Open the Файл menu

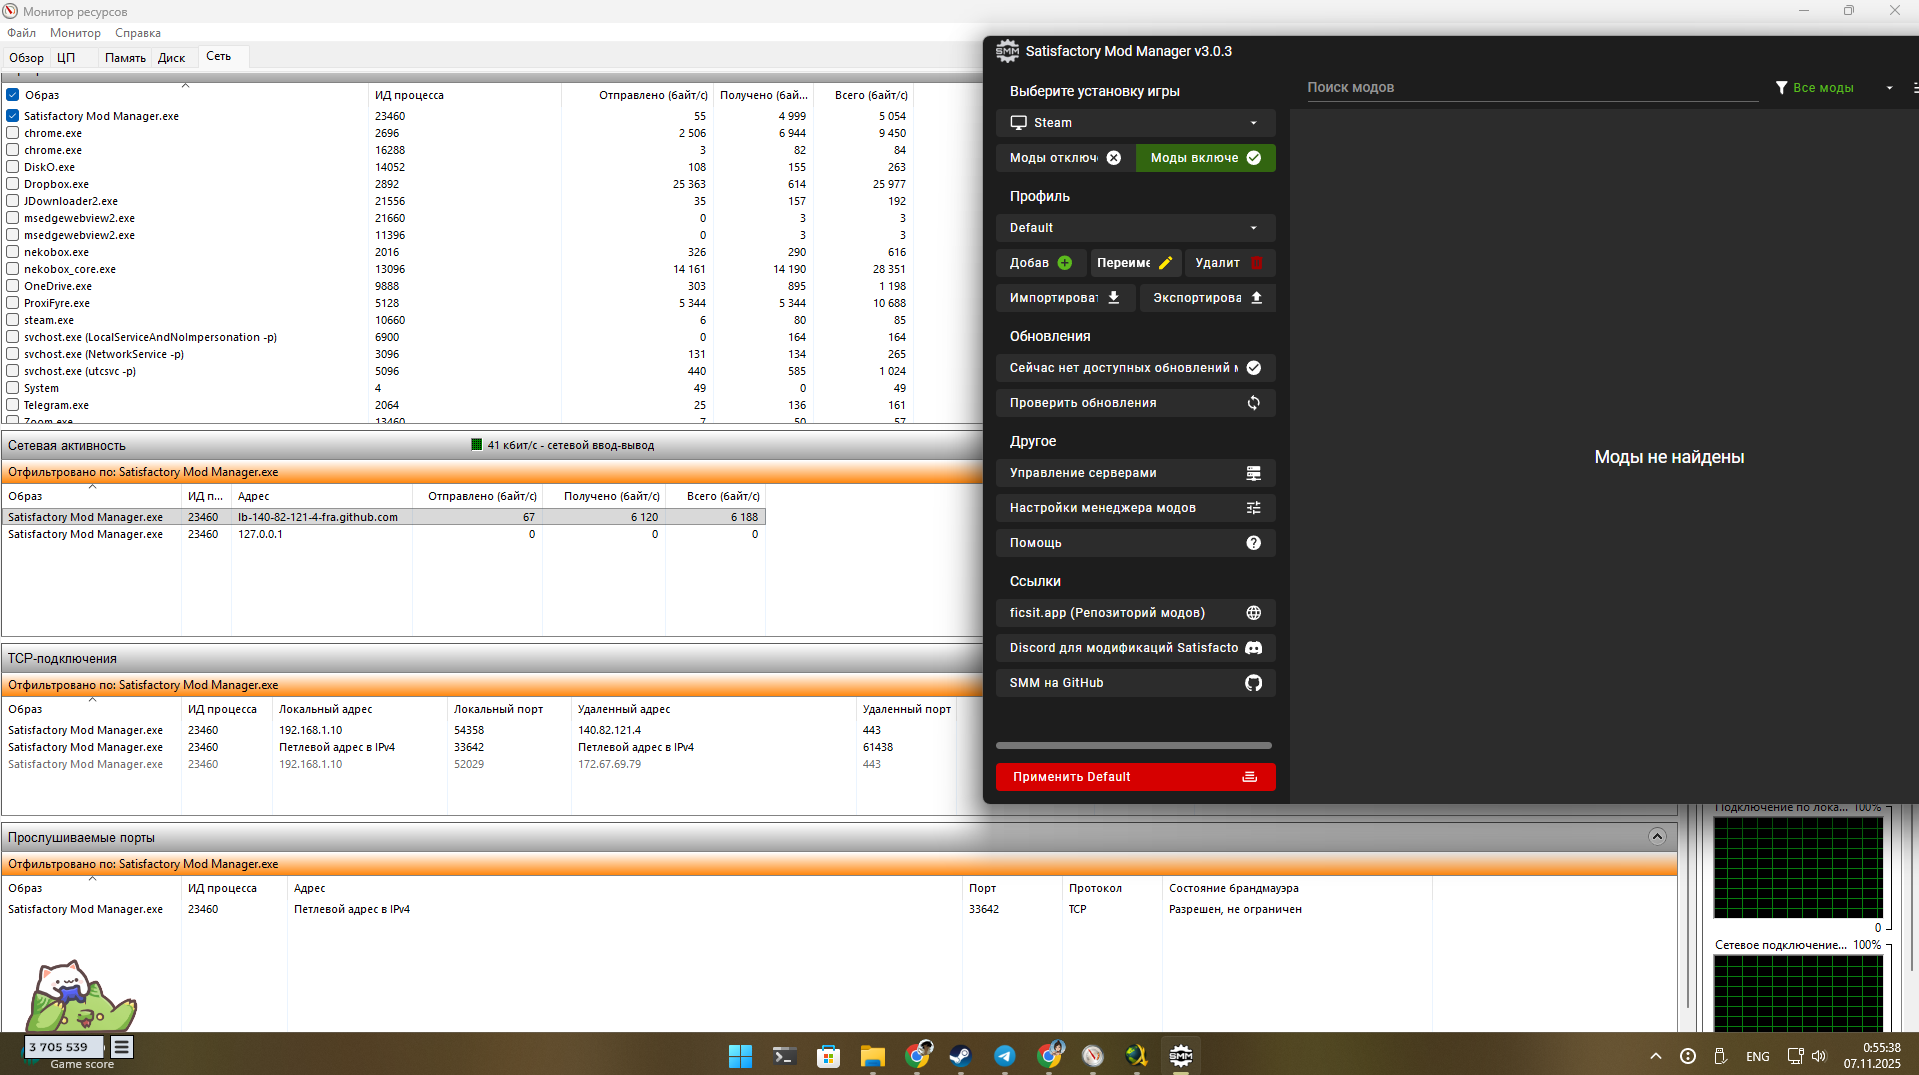(x=22, y=33)
